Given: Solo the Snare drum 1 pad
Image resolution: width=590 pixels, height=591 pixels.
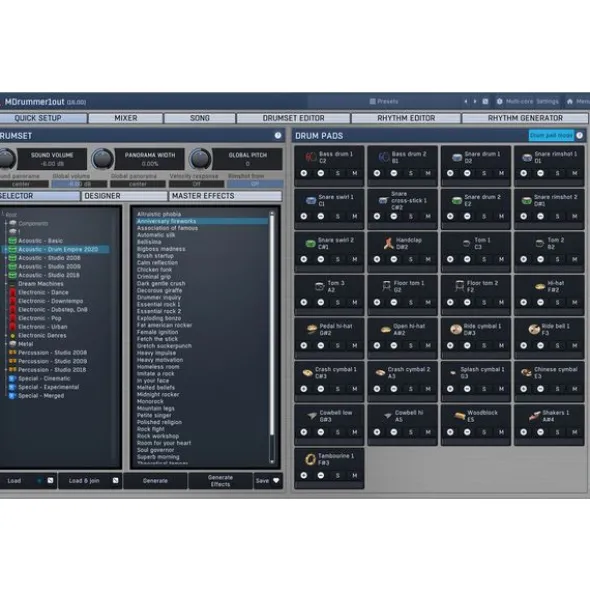Looking at the screenshot, I should [x=484, y=173].
